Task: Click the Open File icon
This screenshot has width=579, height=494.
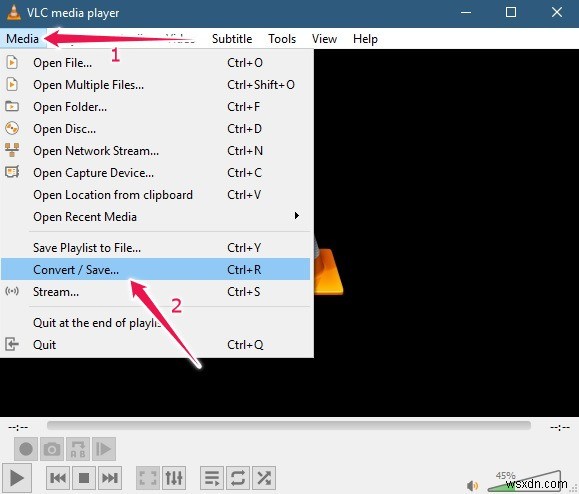Action: coord(12,62)
